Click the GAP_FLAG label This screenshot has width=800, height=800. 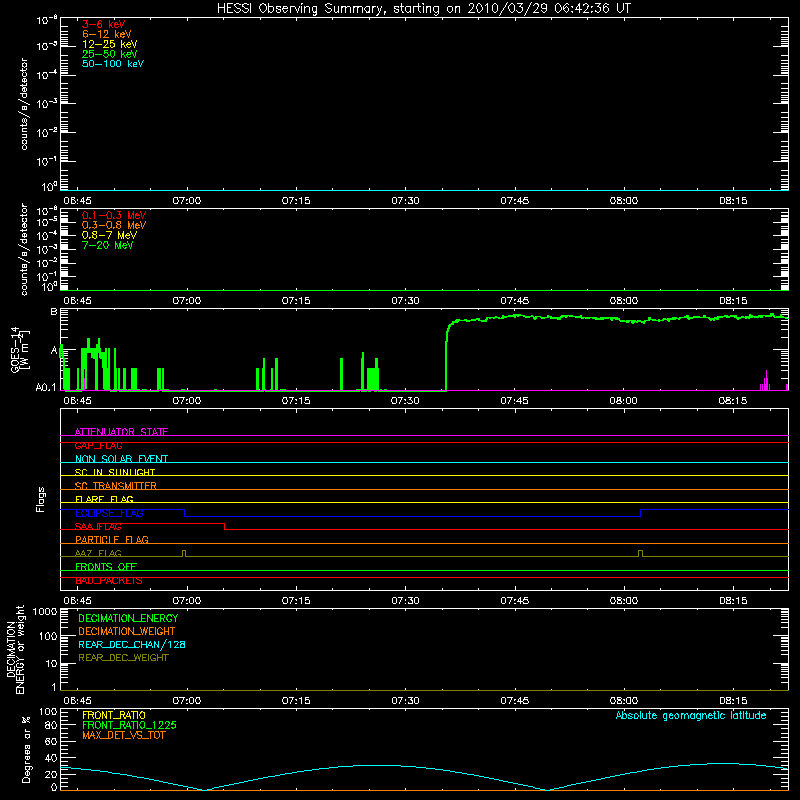point(98,445)
